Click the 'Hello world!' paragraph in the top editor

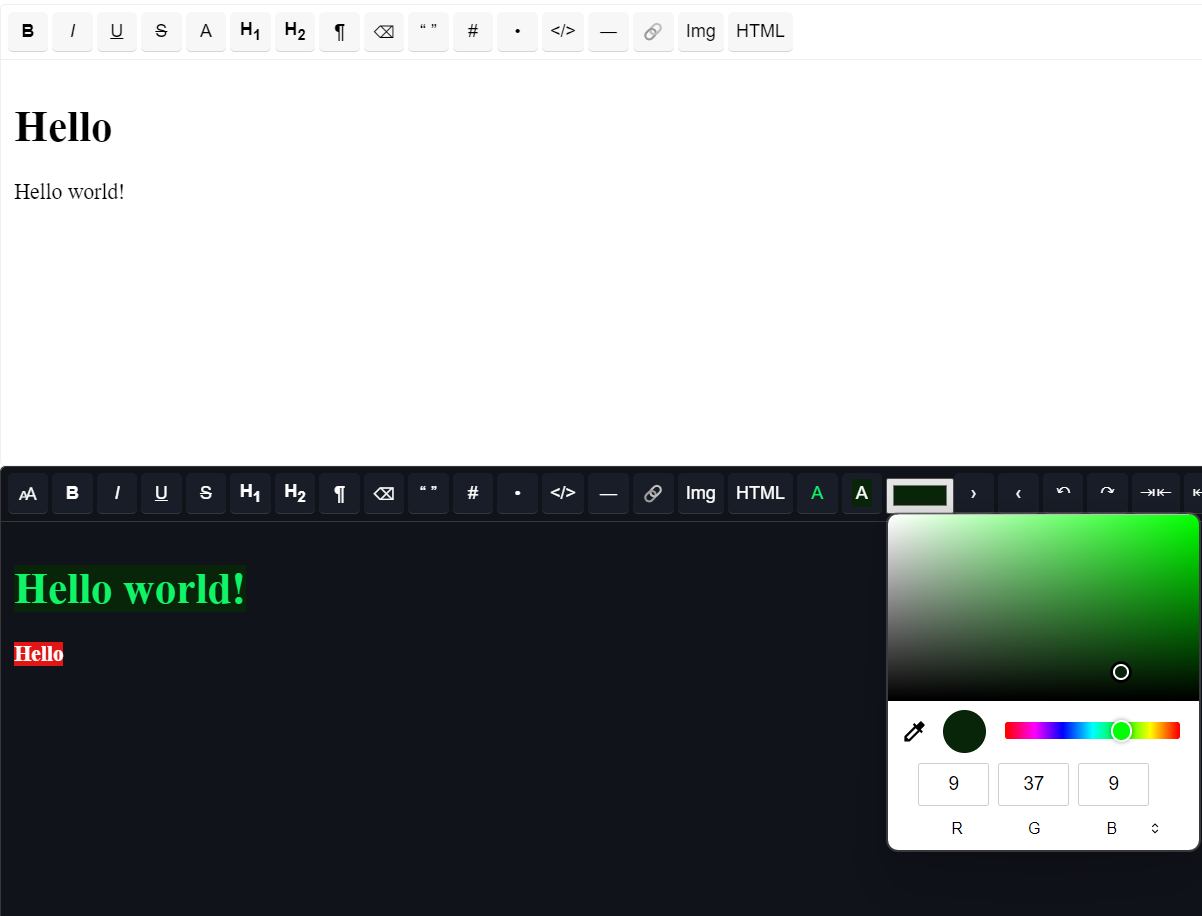pyautogui.click(x=69, y=192)
